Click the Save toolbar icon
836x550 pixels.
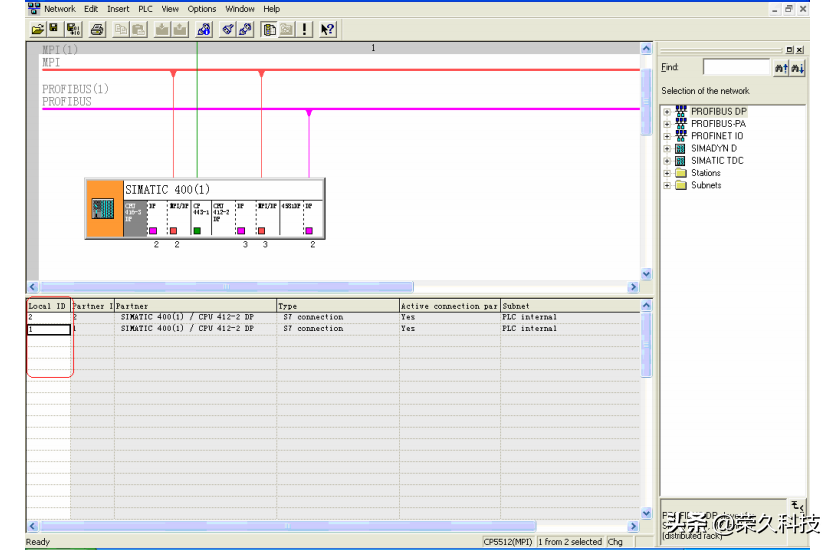click(x=54, y=29)
